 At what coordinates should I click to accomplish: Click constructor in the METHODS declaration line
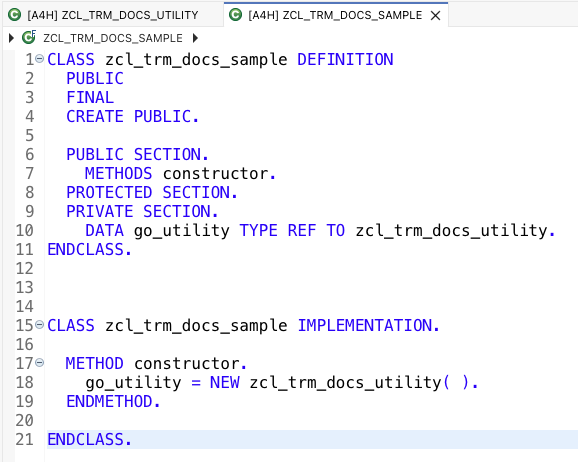click(216, 173)
